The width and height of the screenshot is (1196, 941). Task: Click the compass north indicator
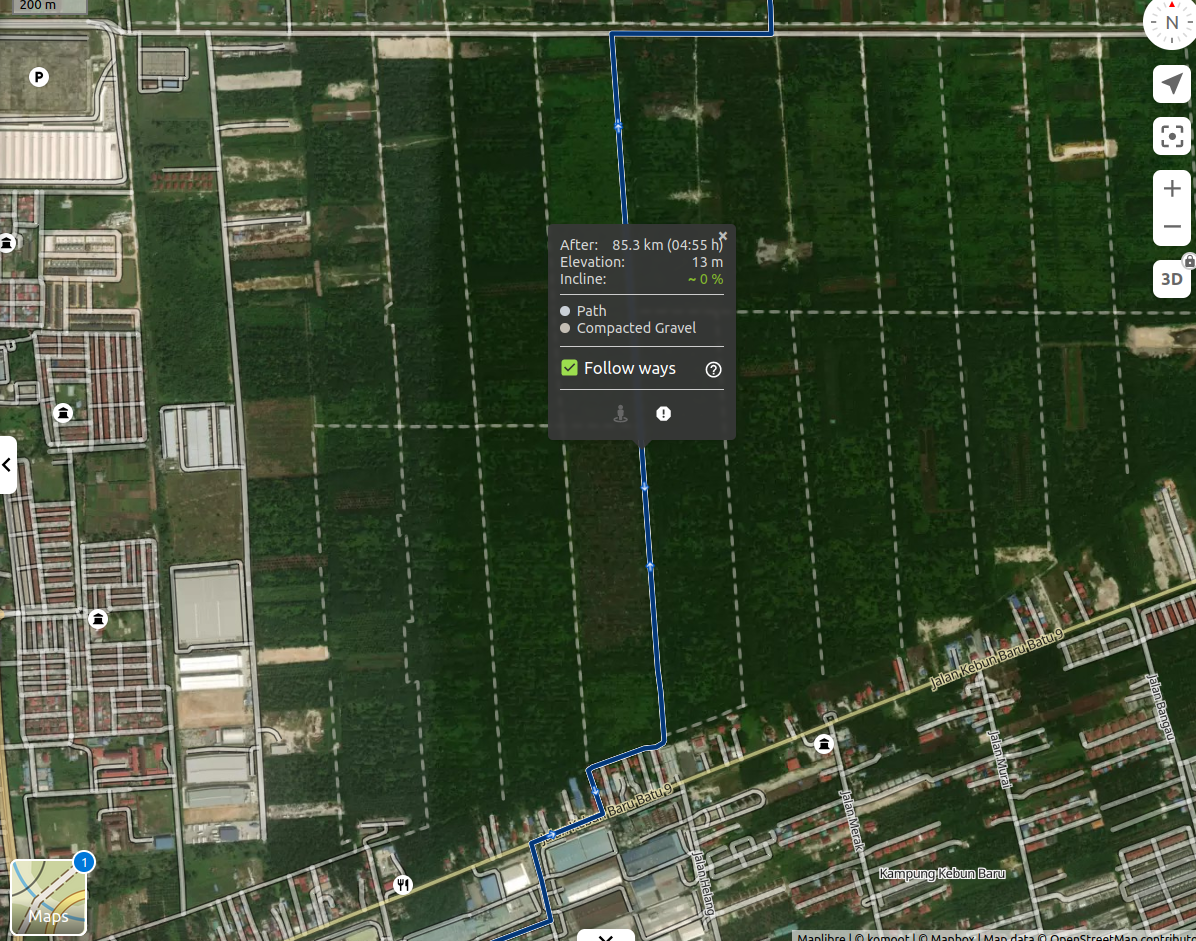coord(1171,21)
